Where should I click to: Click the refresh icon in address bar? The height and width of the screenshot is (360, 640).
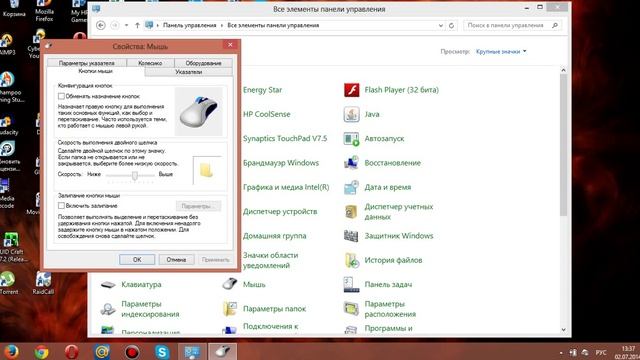pyautogui.click(x=451, y=25)
